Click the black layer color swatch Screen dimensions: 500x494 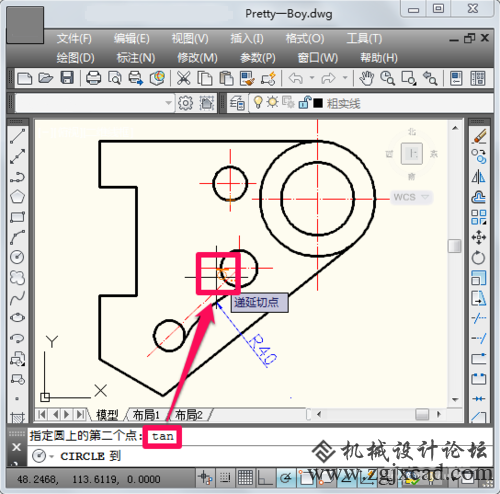[x=318, y=103]
